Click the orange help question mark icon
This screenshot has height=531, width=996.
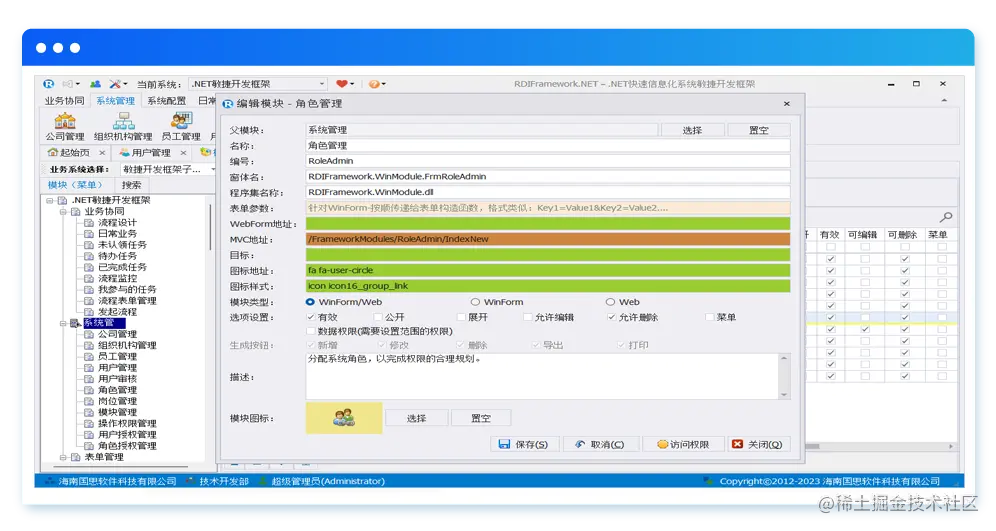click(374, 84)
